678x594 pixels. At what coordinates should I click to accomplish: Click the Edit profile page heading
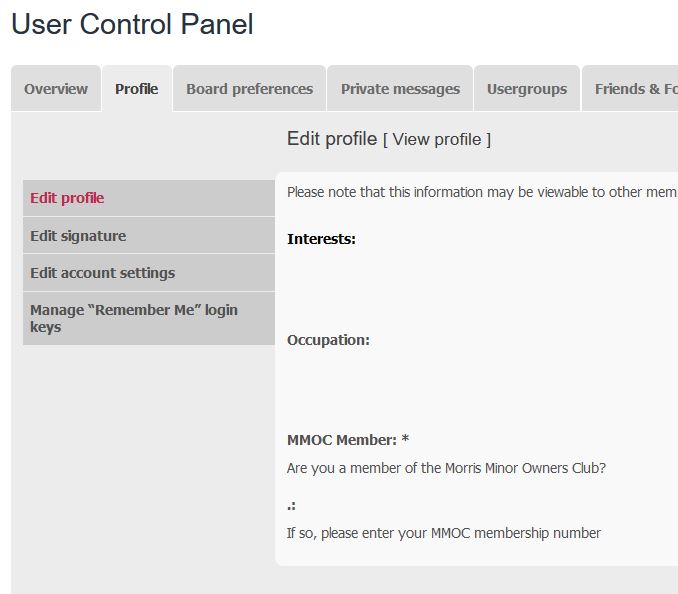[x=332, y=139]
